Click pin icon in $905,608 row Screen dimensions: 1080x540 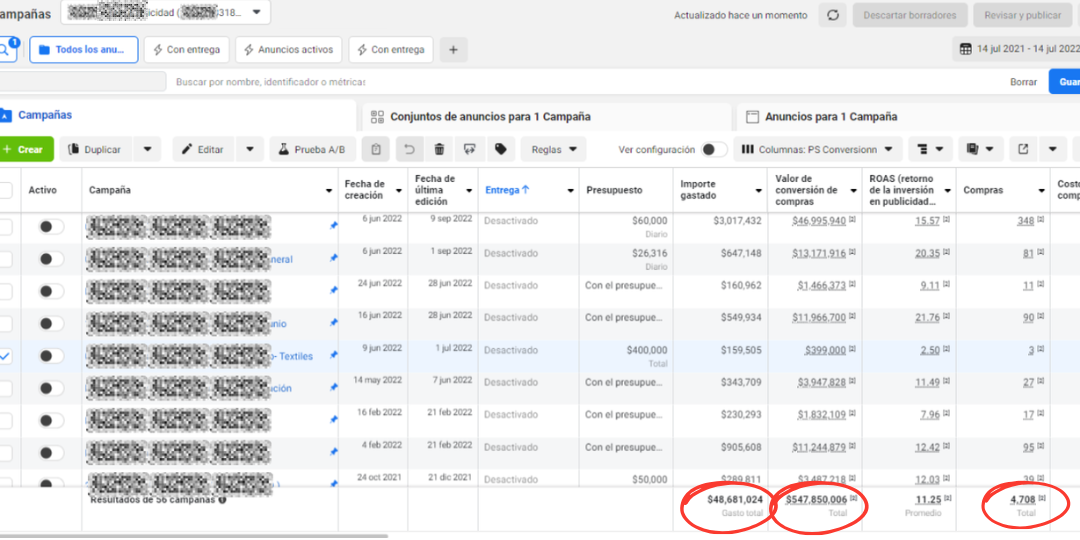(x=334, y=451)
